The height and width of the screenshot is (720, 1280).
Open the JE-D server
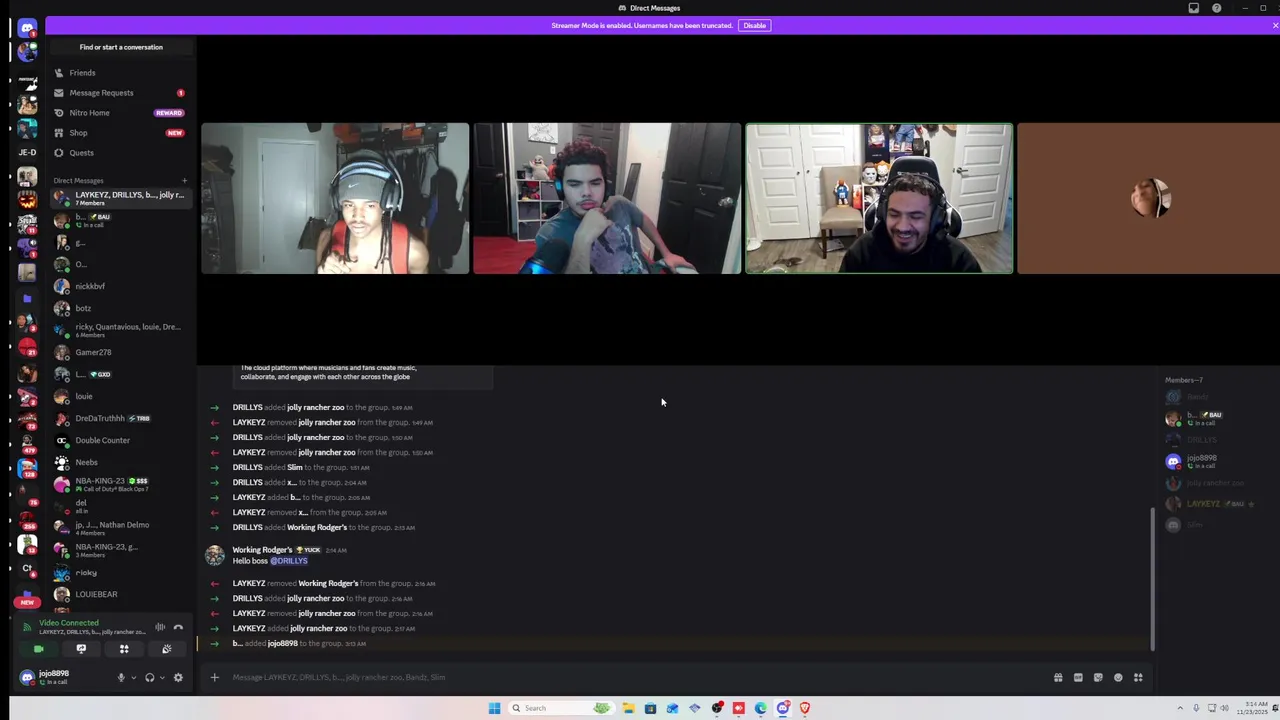27,152
